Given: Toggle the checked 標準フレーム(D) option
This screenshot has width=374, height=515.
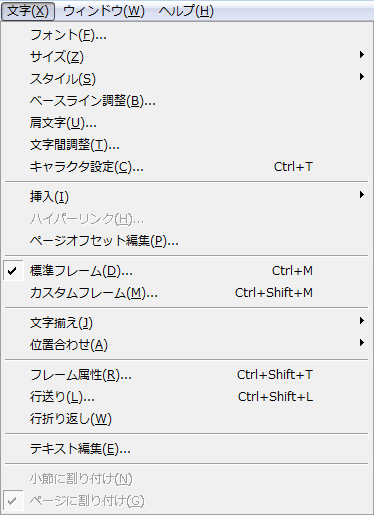Looking at the screenshot, I should click(x=187, y=271).
